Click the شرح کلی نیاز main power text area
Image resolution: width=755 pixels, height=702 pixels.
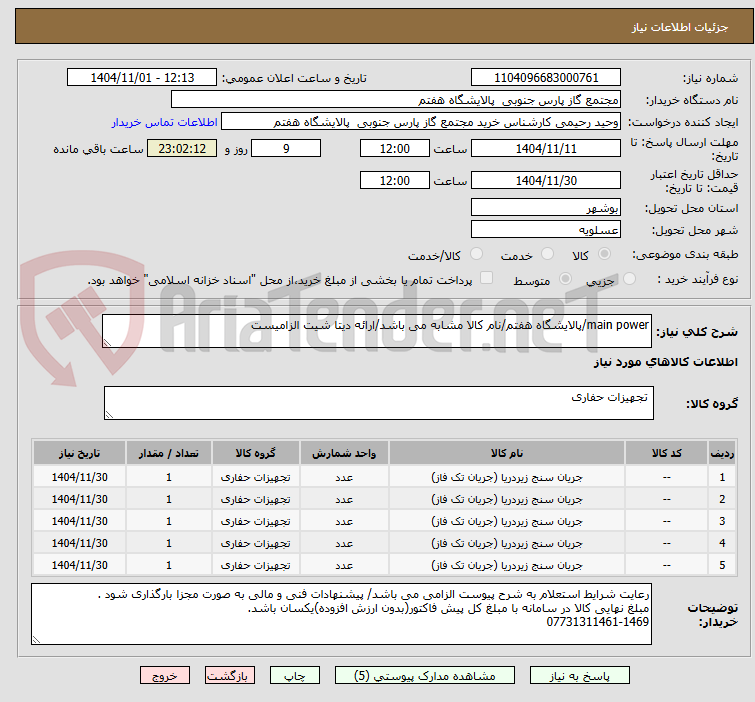tap(377, 331)
